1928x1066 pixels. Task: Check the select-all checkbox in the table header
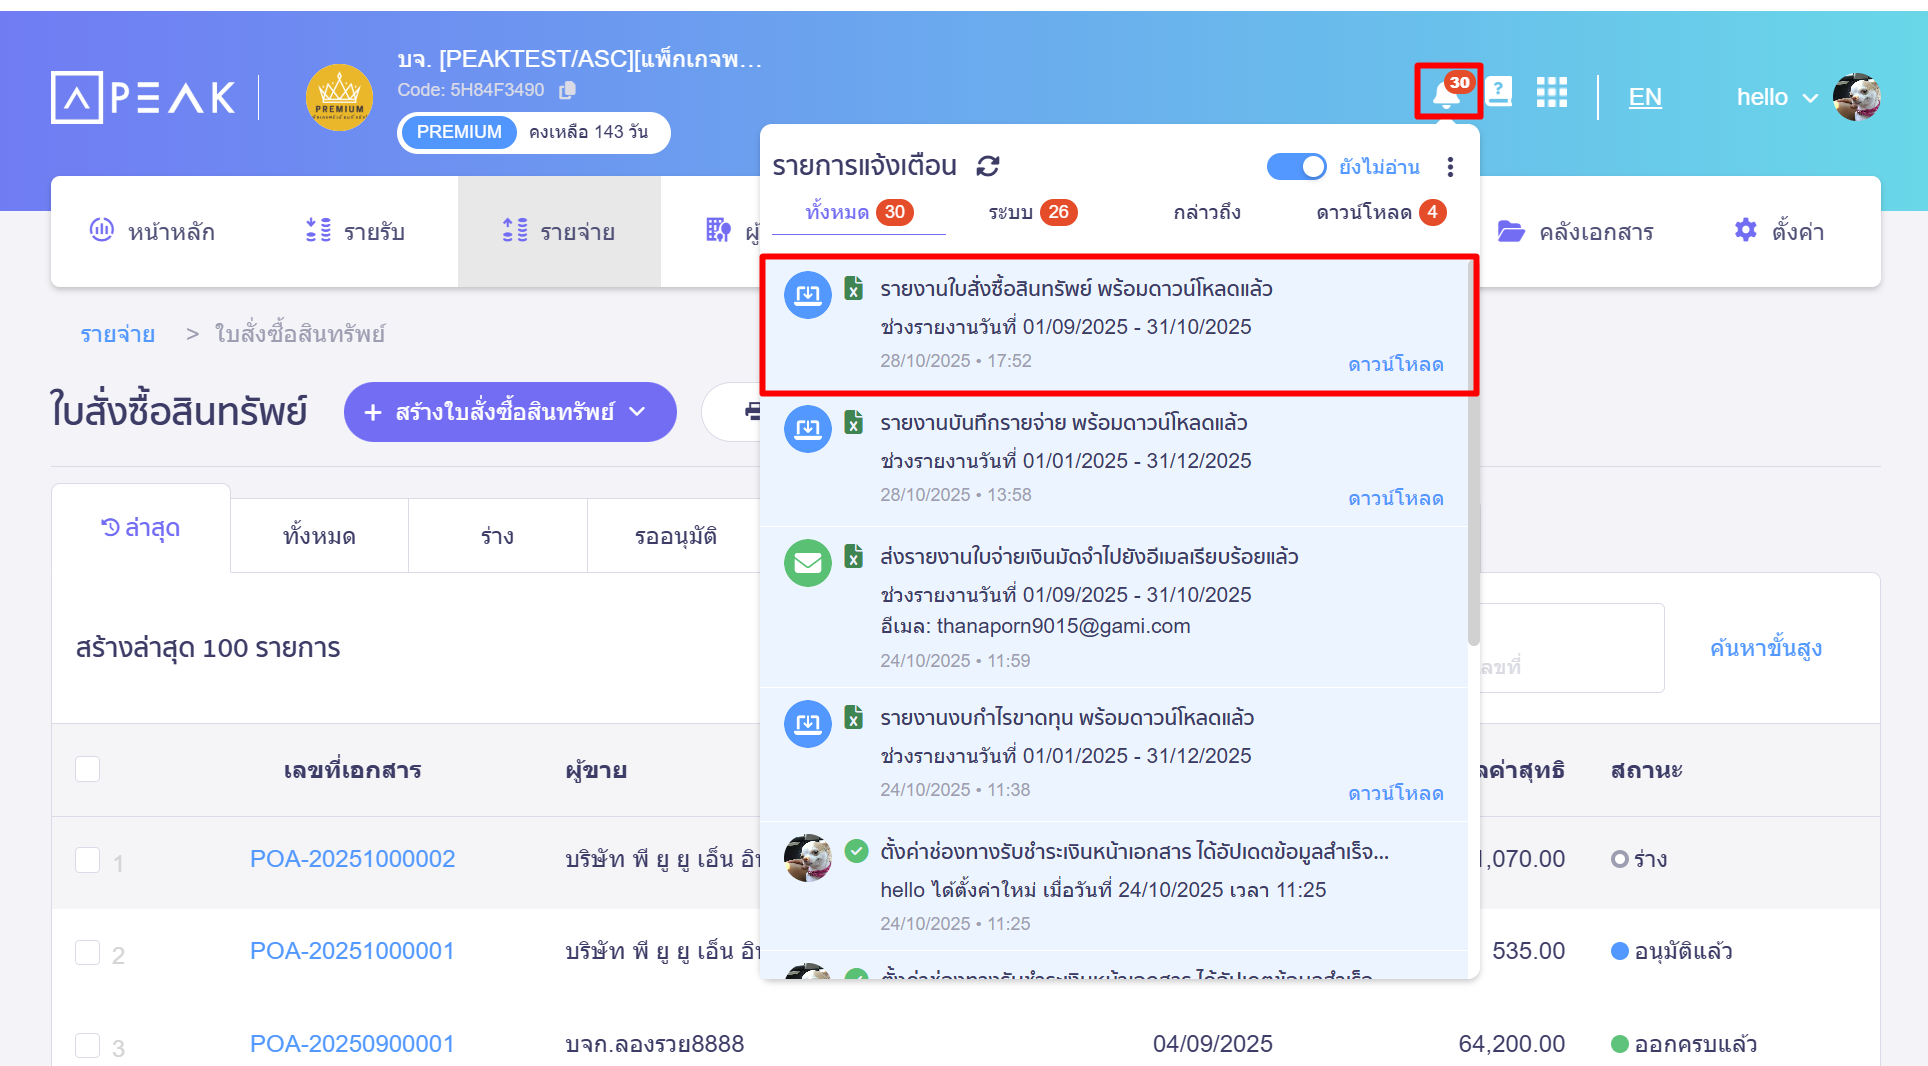[x=87, y=768]
